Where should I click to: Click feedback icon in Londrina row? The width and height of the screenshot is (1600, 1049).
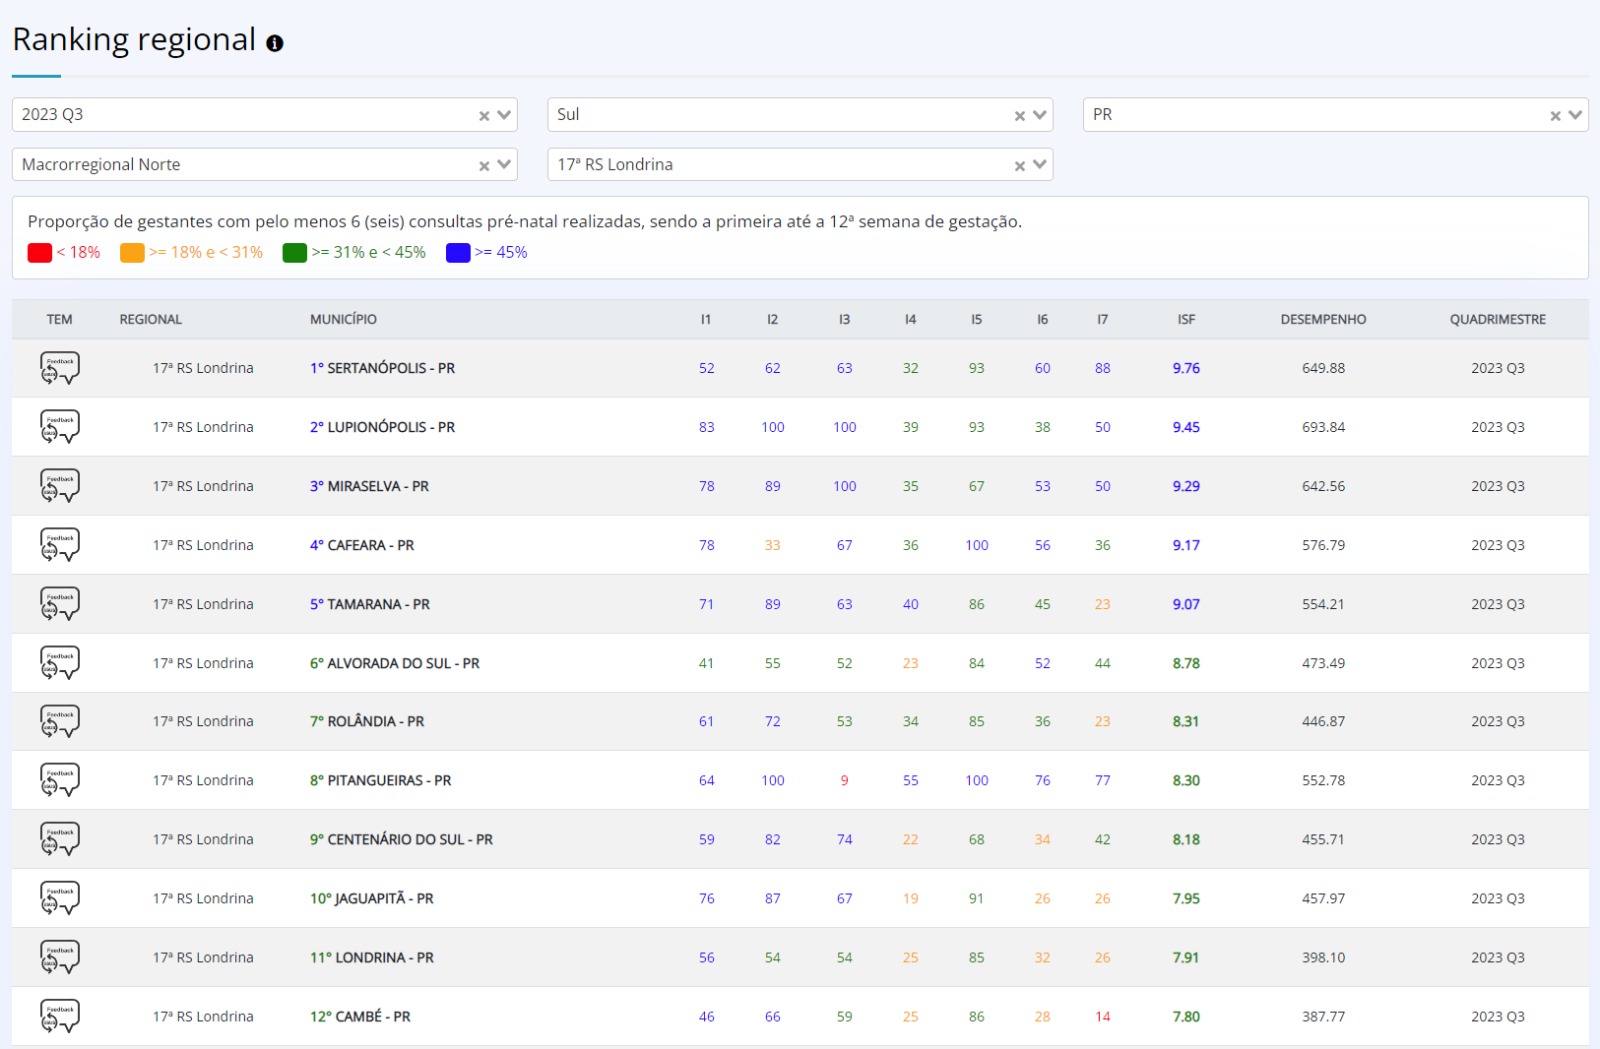(x=60, y=957)
